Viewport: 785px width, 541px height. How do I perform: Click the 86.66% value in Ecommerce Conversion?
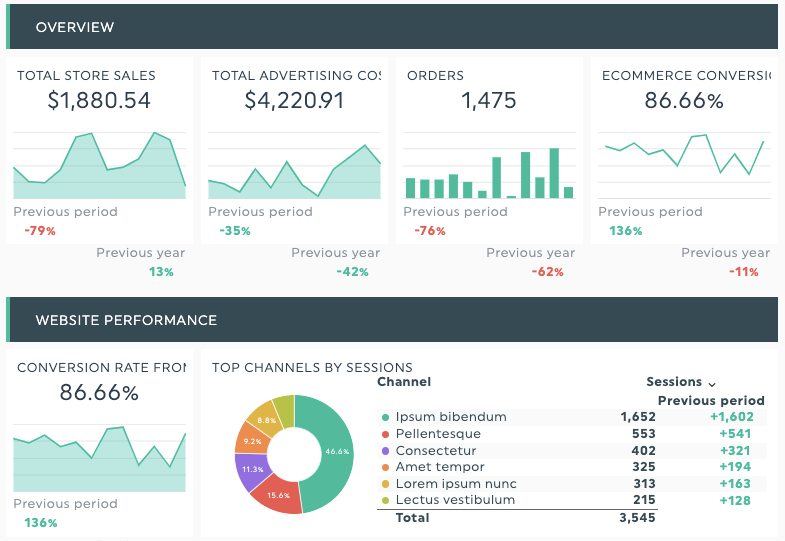pyautogui.click(x=684, y=100)
